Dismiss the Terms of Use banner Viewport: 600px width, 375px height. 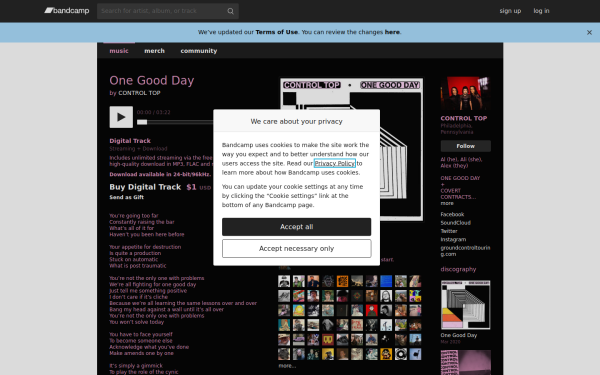click(589, 33)
